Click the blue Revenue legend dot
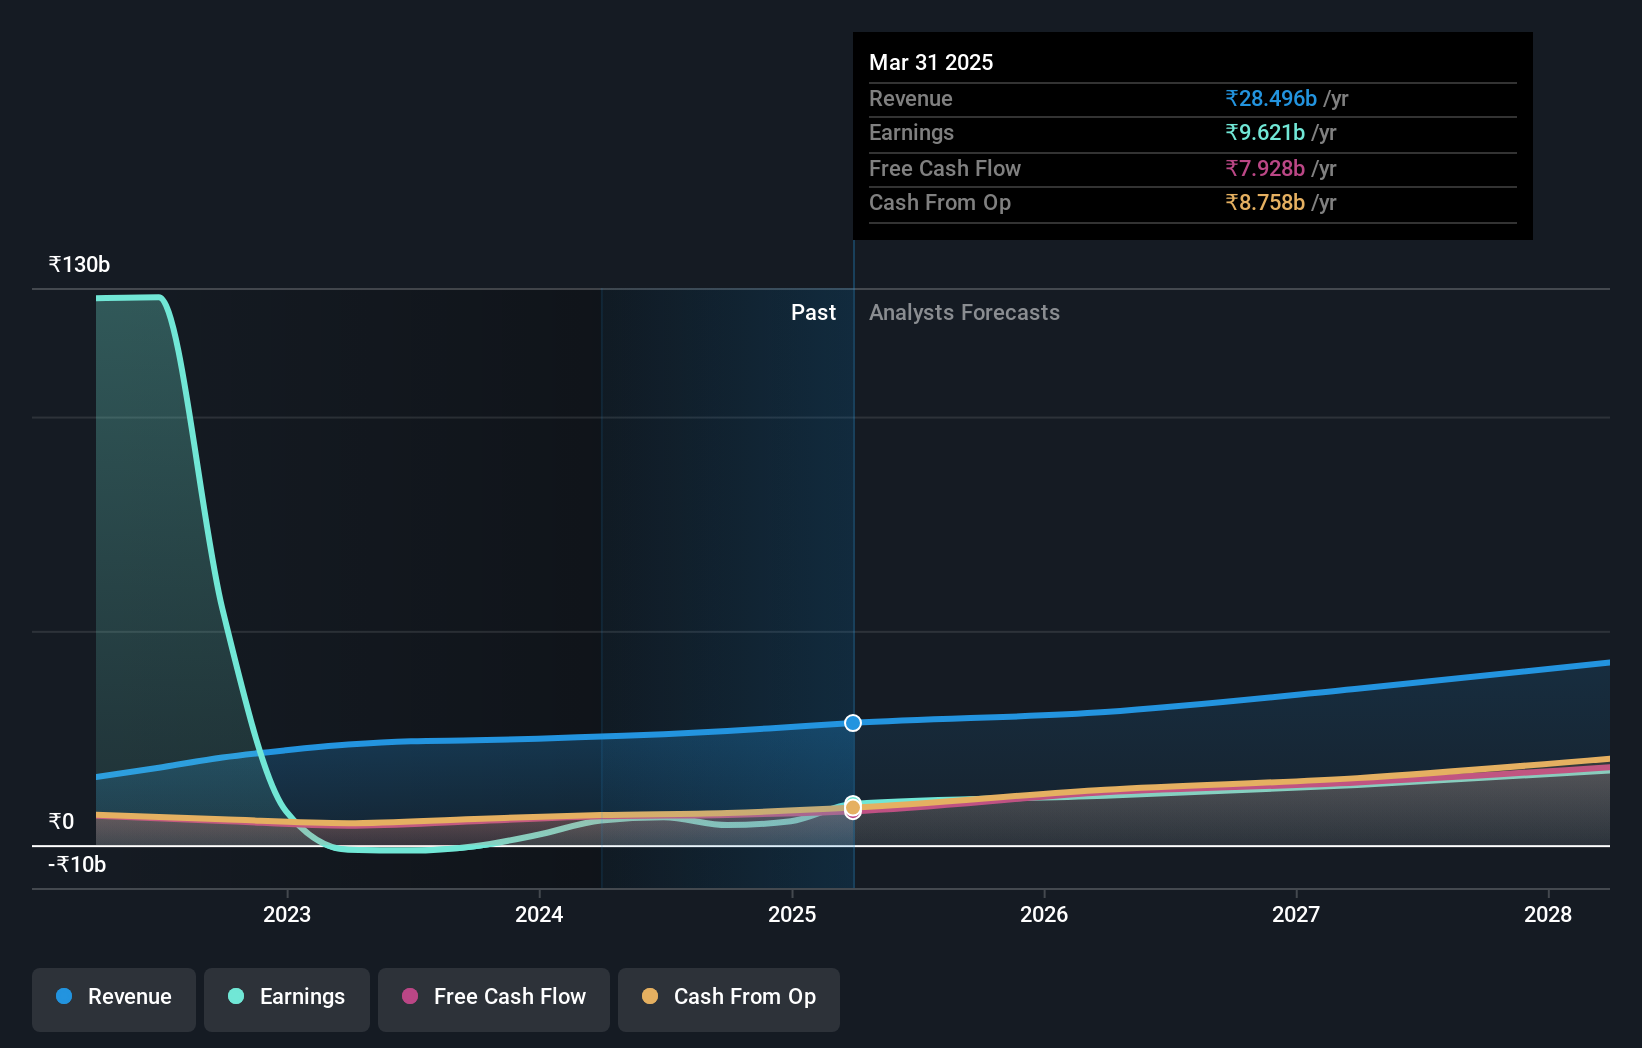The height and width of the screenshot is (1048, 1642). tap(62, 997)
